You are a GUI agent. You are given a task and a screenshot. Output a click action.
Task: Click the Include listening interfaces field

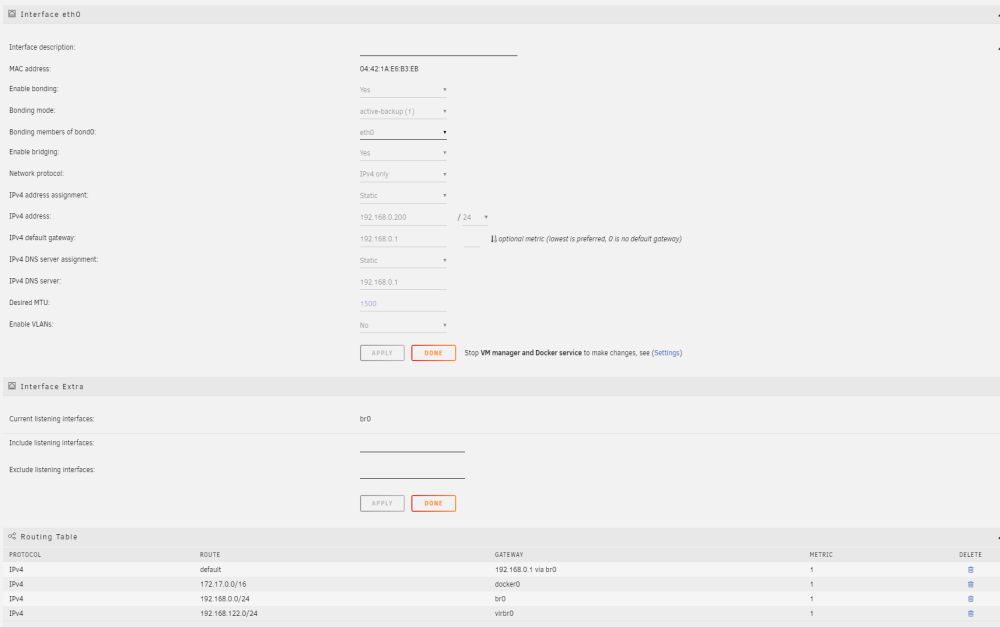pos(412,445)
